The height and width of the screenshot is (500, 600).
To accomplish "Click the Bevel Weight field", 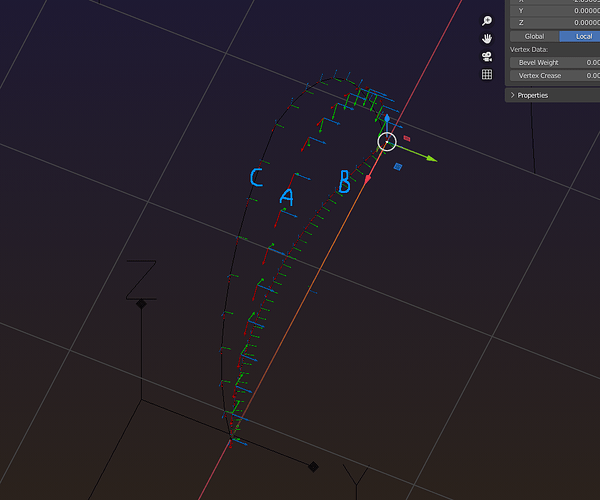I will [555, 62].
